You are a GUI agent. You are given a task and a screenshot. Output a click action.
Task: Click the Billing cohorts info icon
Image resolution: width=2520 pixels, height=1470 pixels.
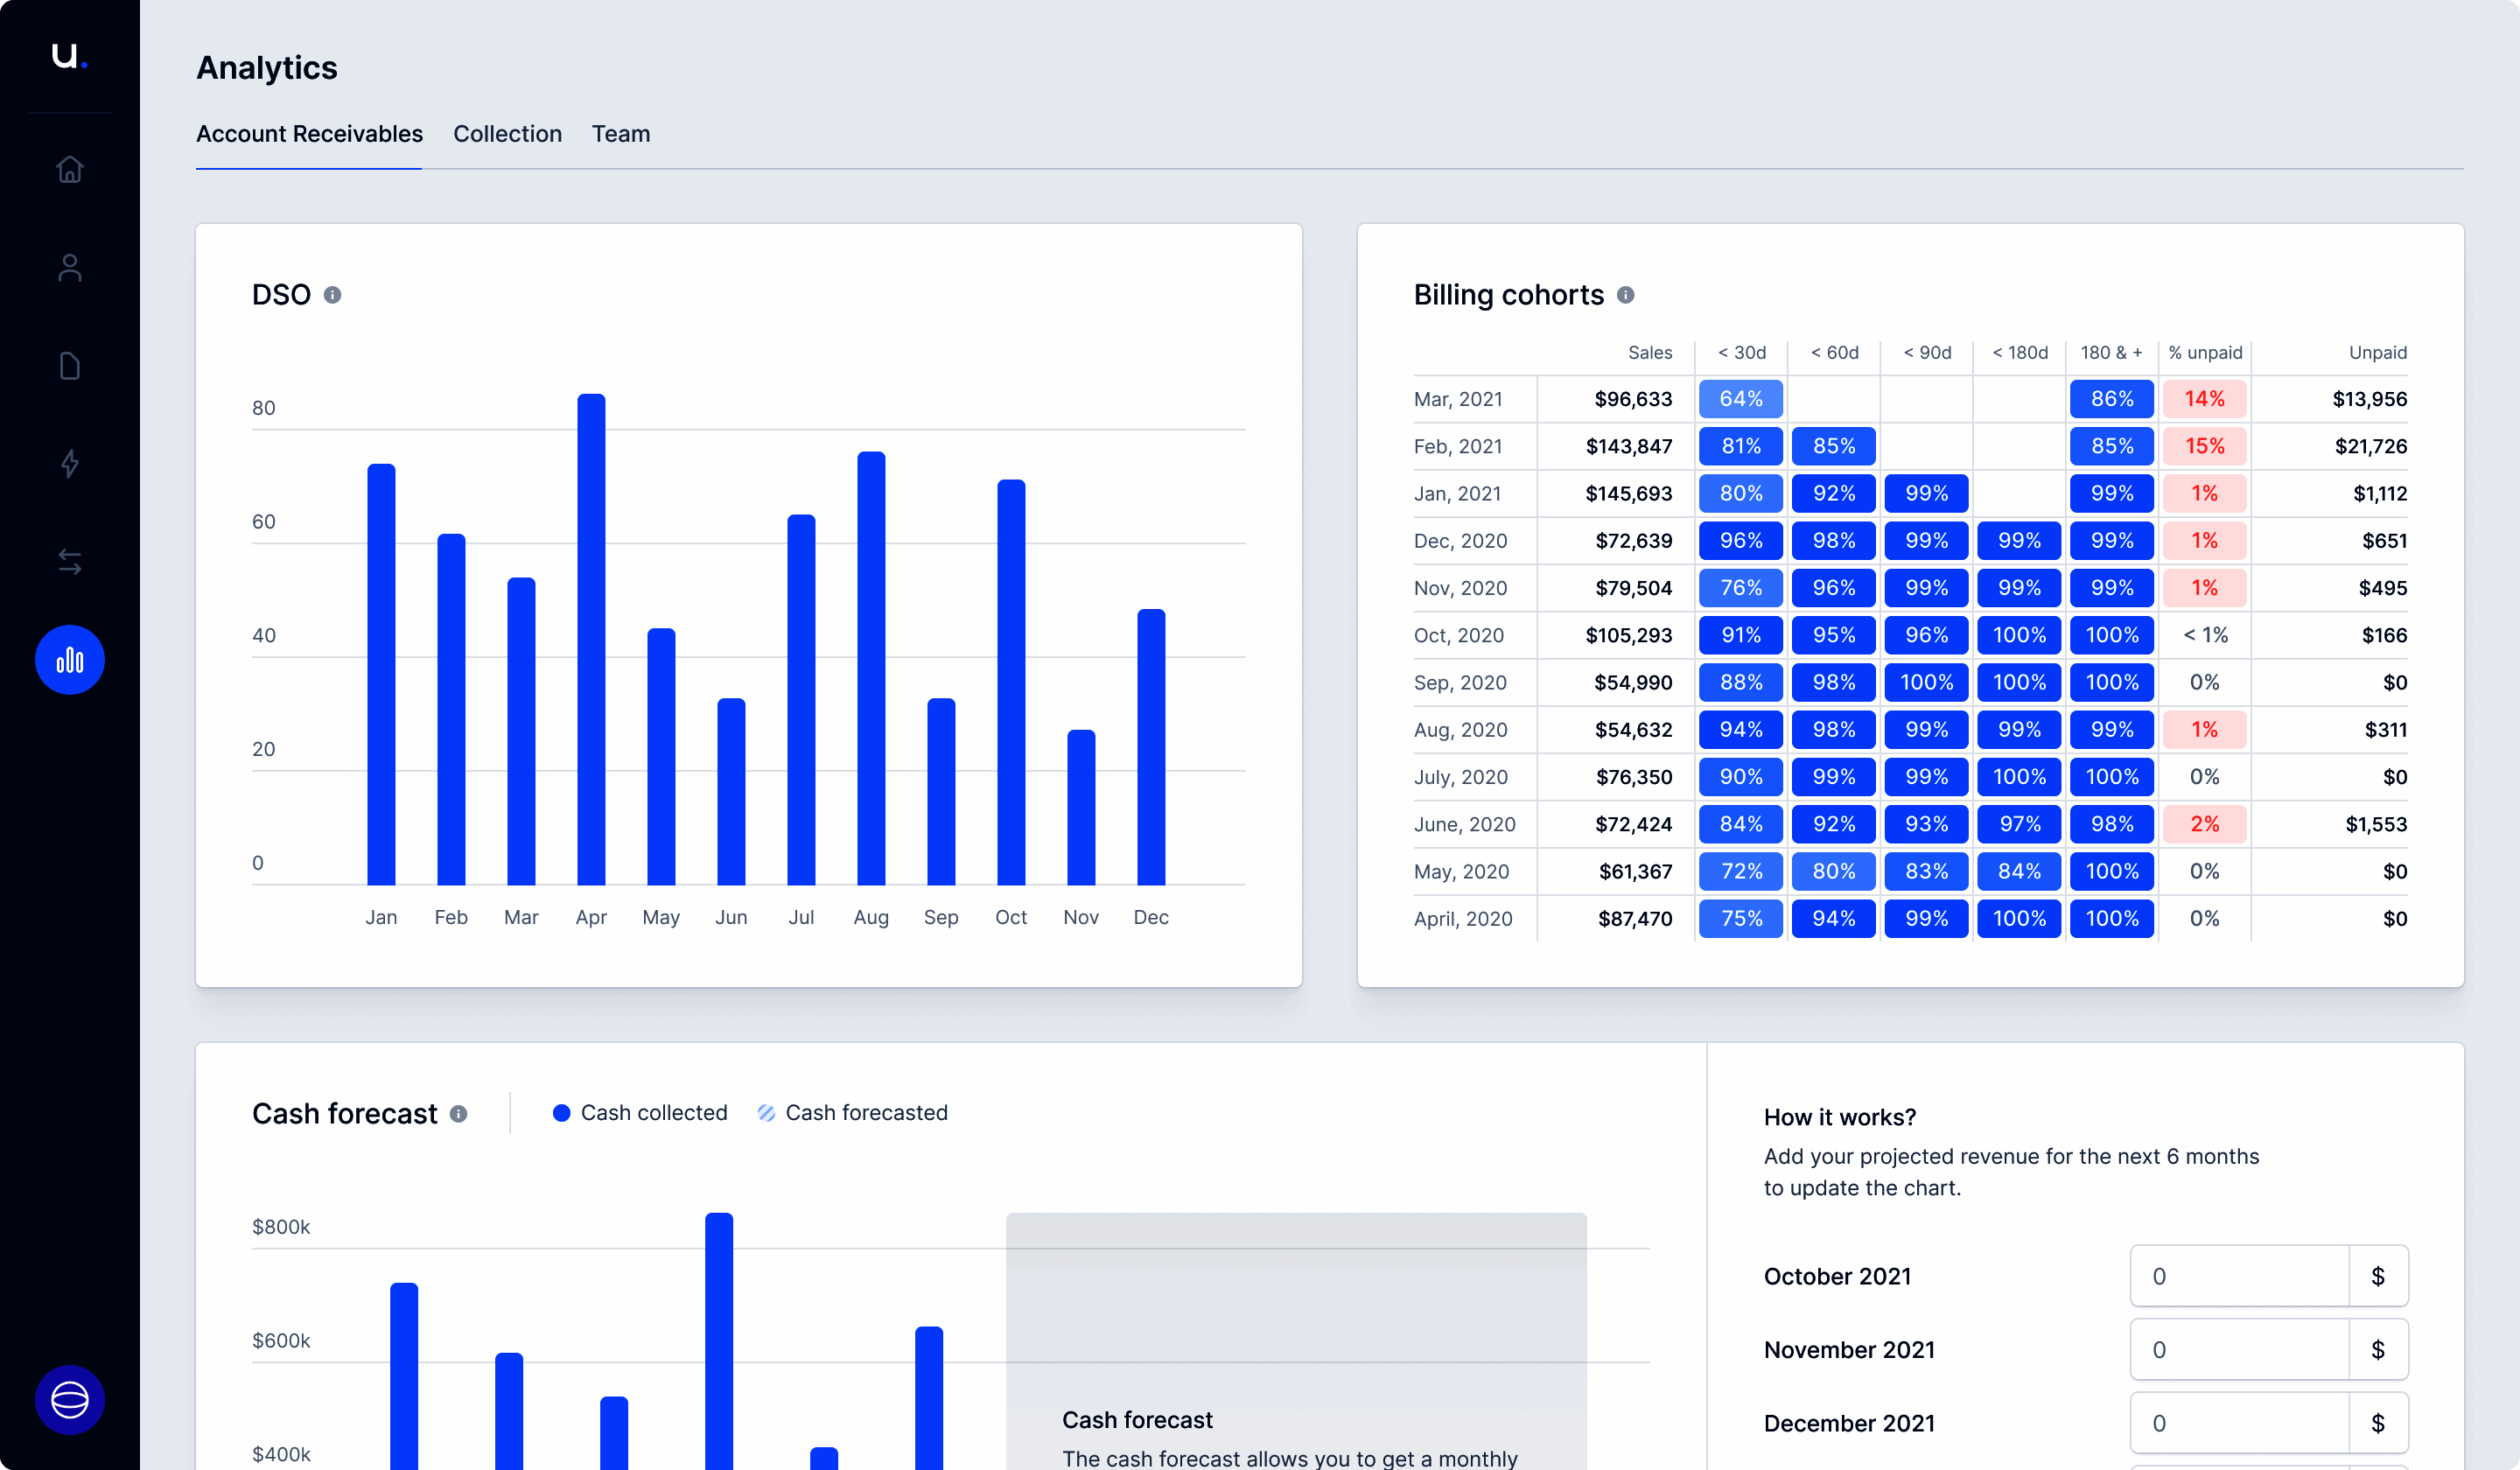[1626, 295]
